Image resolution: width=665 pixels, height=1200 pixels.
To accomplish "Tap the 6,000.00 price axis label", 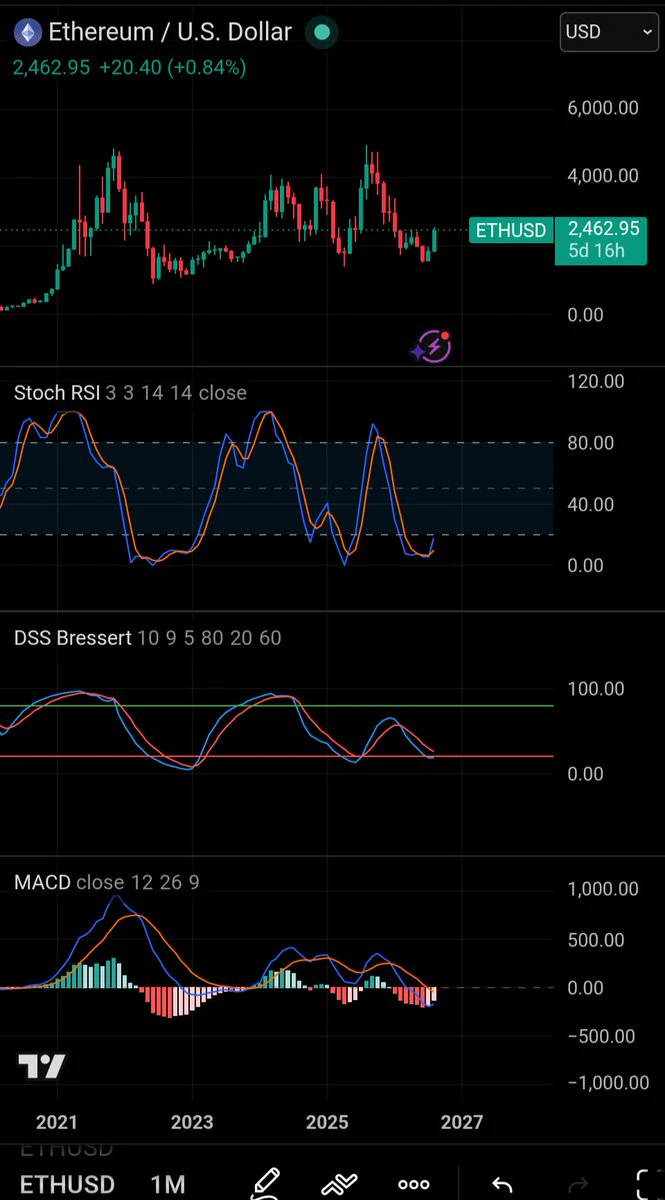I will pyautogui.click(x=602, y=110).
